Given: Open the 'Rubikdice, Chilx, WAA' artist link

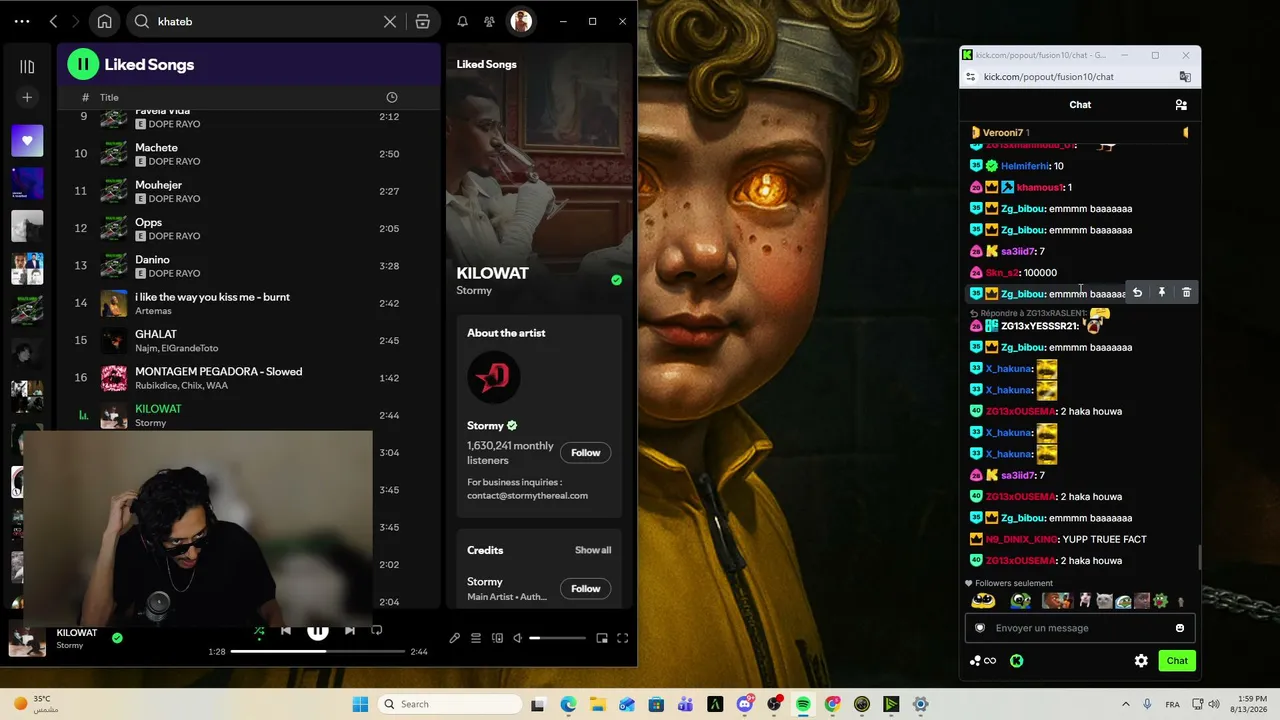Looking at the screenshot, I should tap(181, 385).
